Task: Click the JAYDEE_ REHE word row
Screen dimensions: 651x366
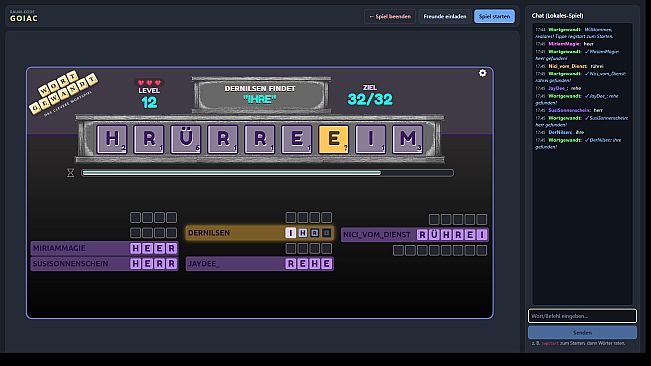Action: coord(259,264)
